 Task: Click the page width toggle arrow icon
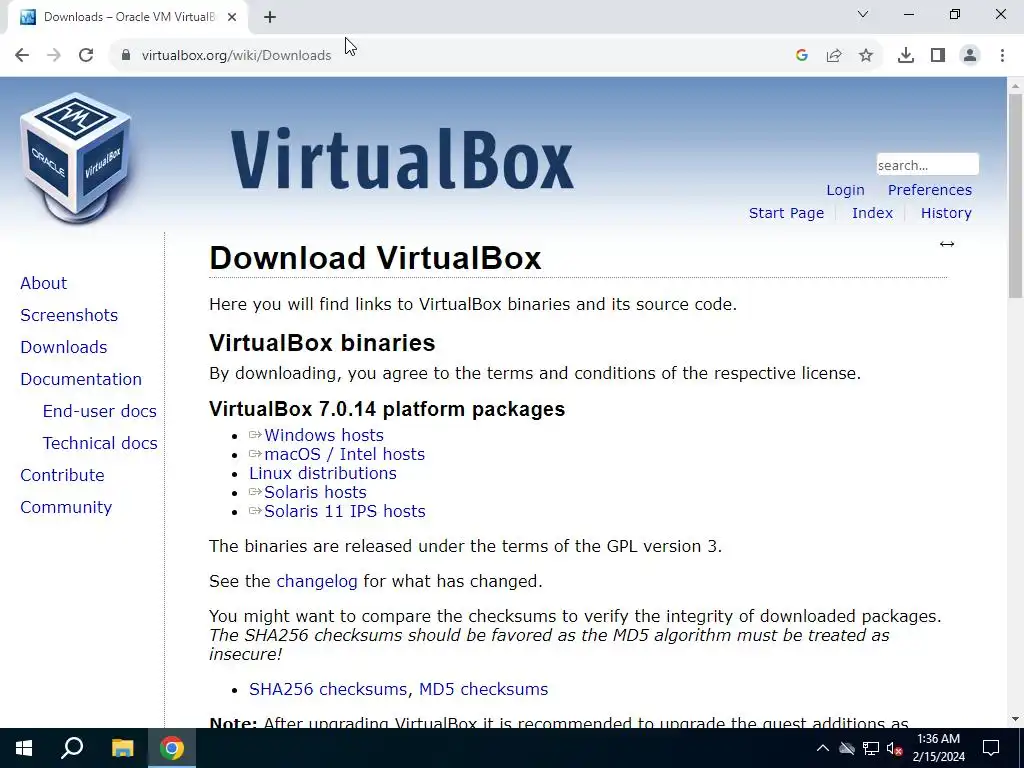(x=947, y=244)
